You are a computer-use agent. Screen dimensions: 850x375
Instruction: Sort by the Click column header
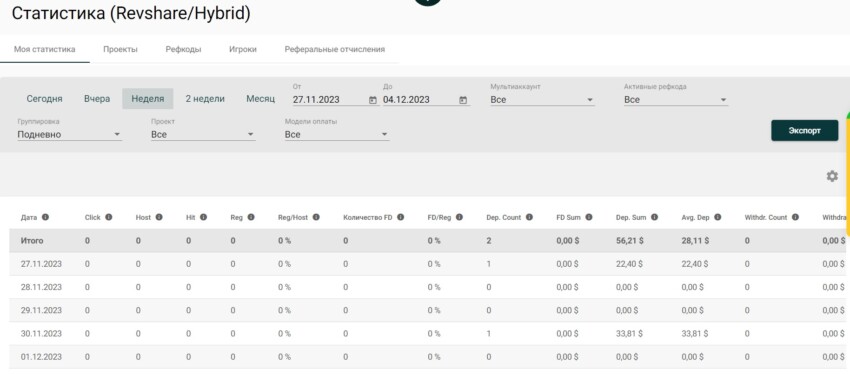93,217
